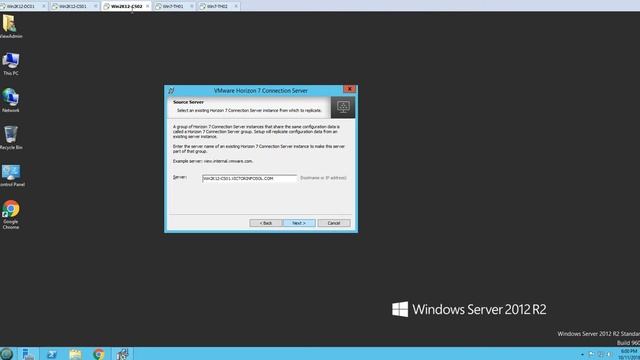Click Next in the Connection Server wizard
The image size is (640, 360).
[x=299, y=223]
